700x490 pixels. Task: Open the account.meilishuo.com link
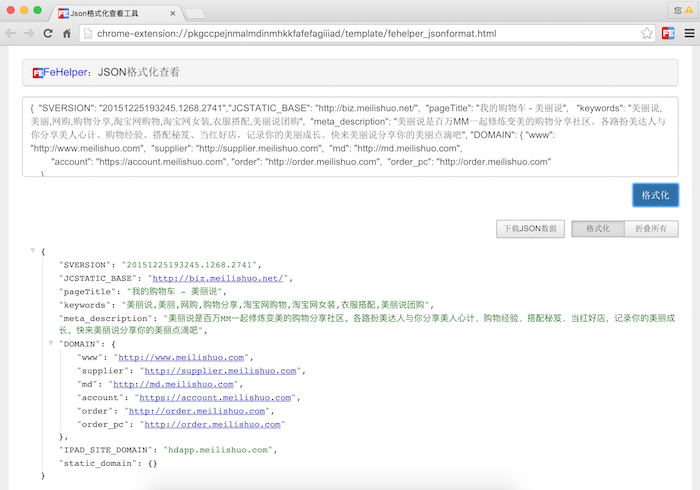[215, 398]
